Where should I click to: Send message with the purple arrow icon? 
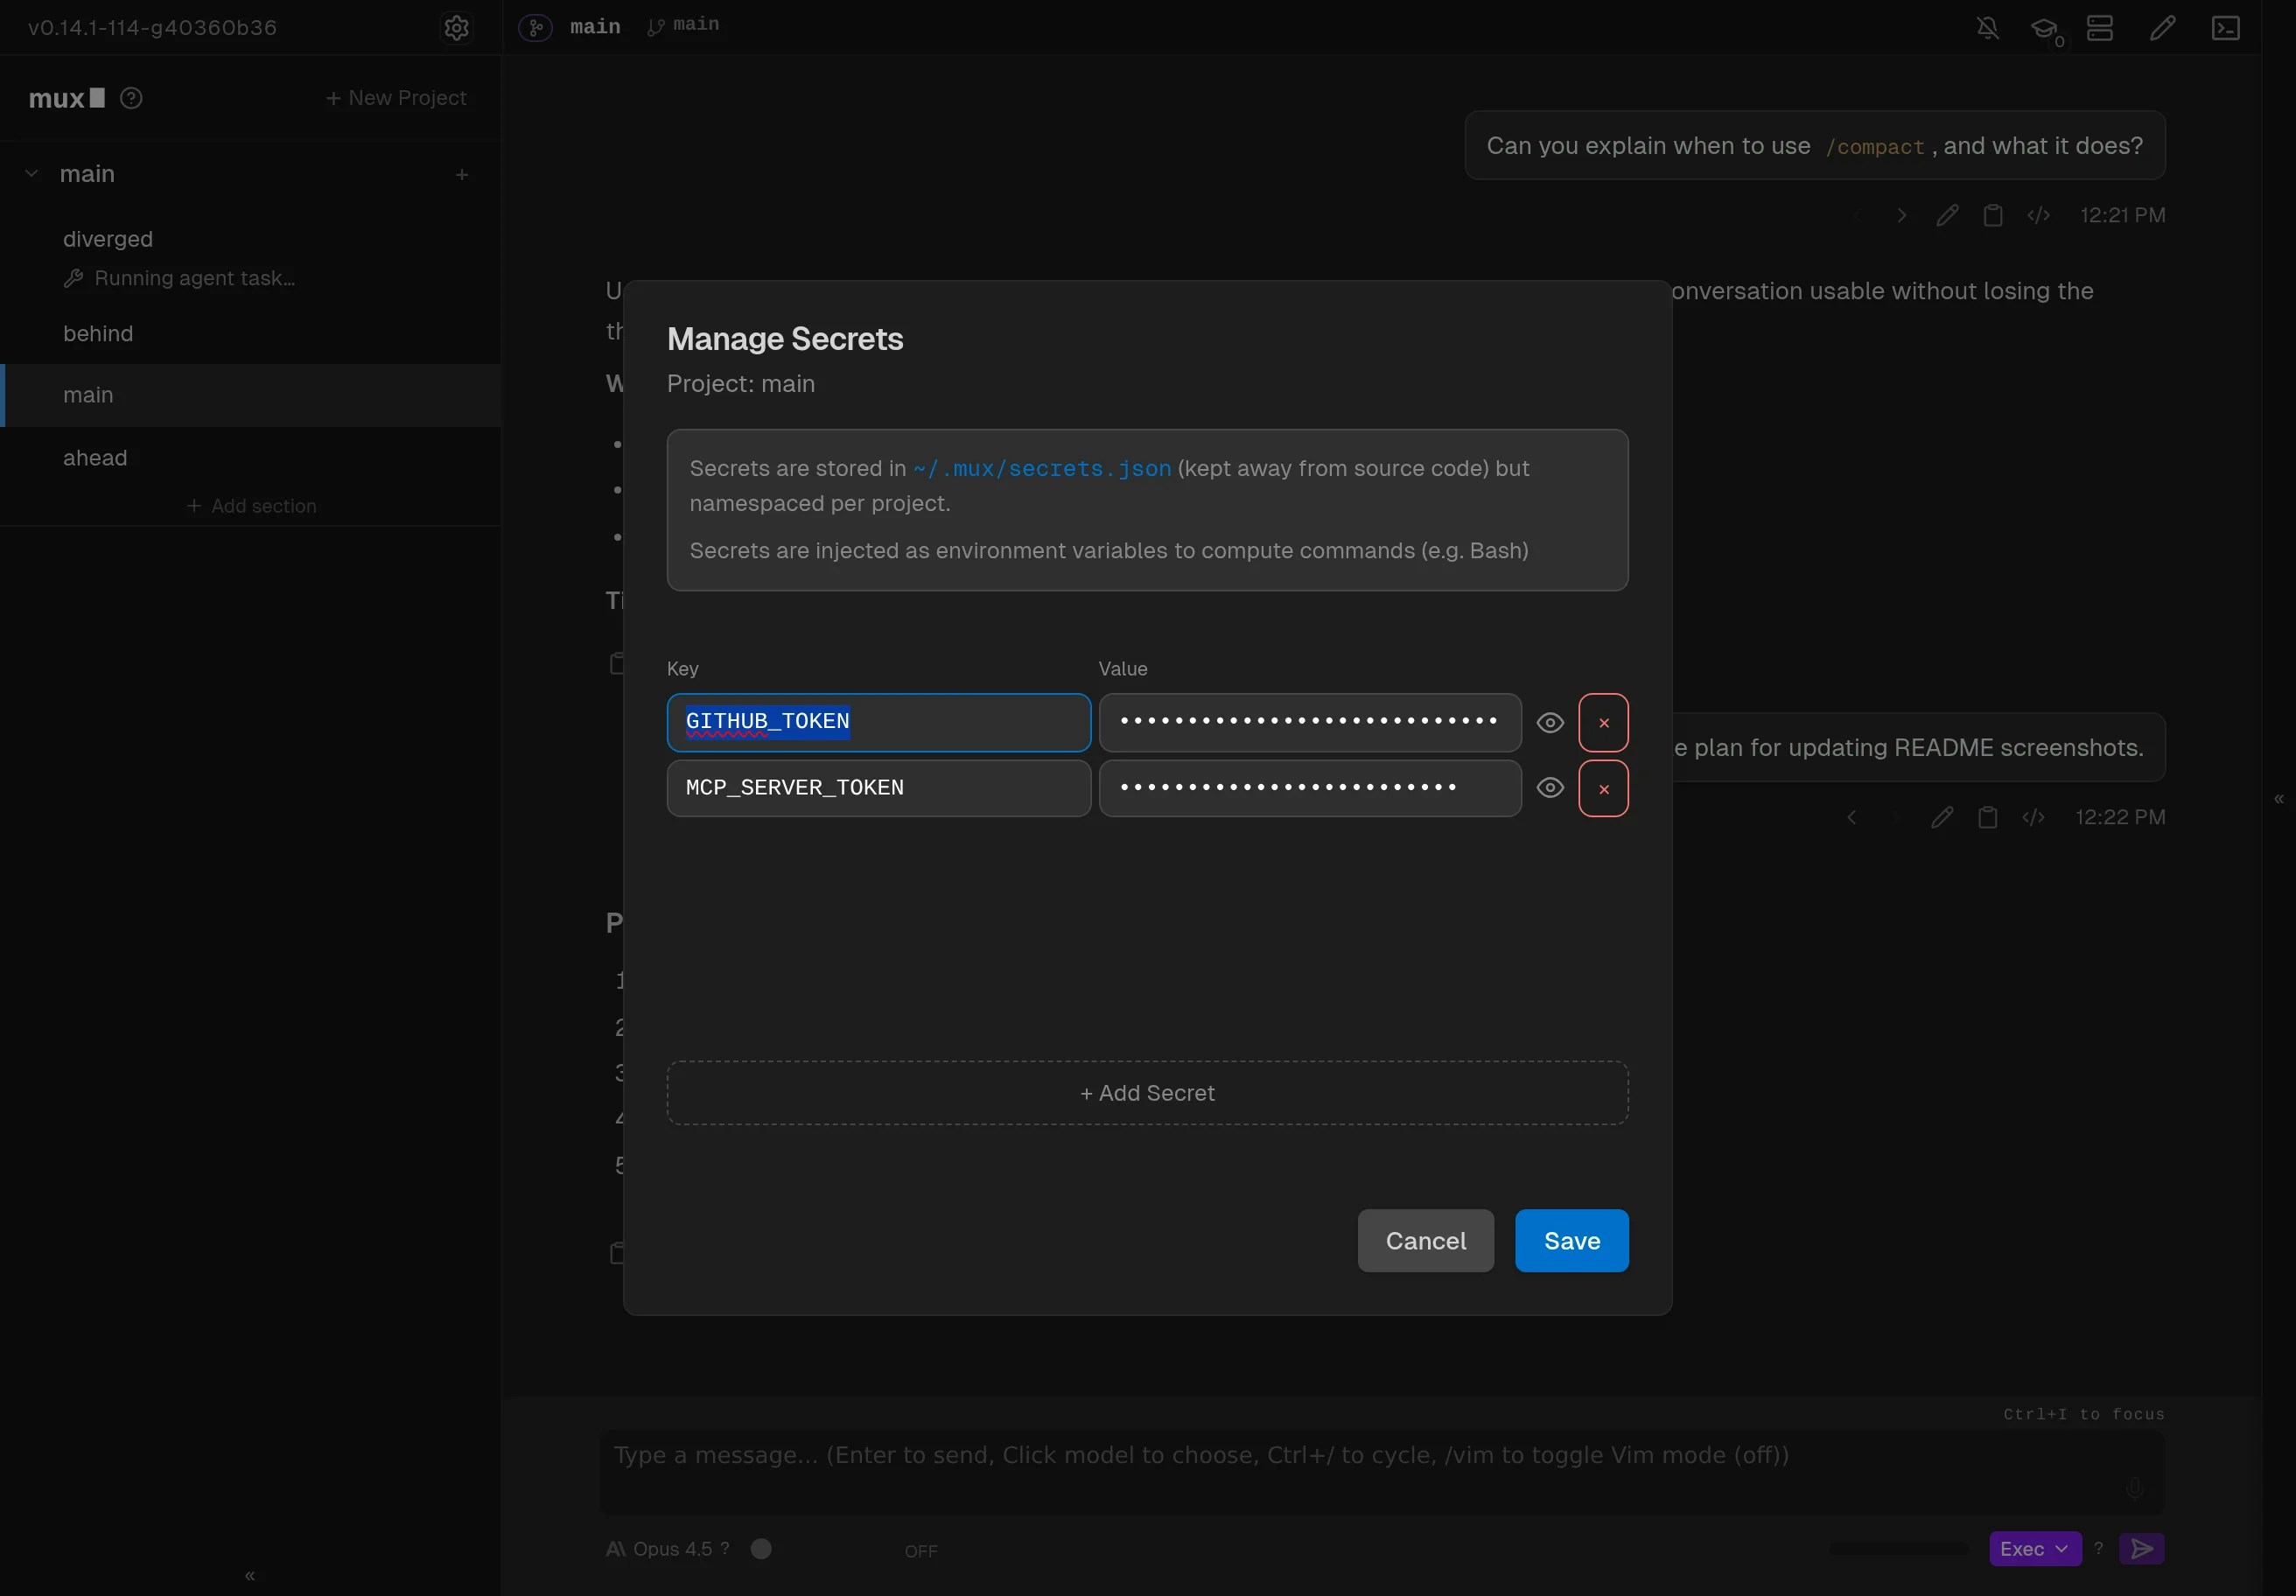pyautogui.click(x=2142, y=1548)
